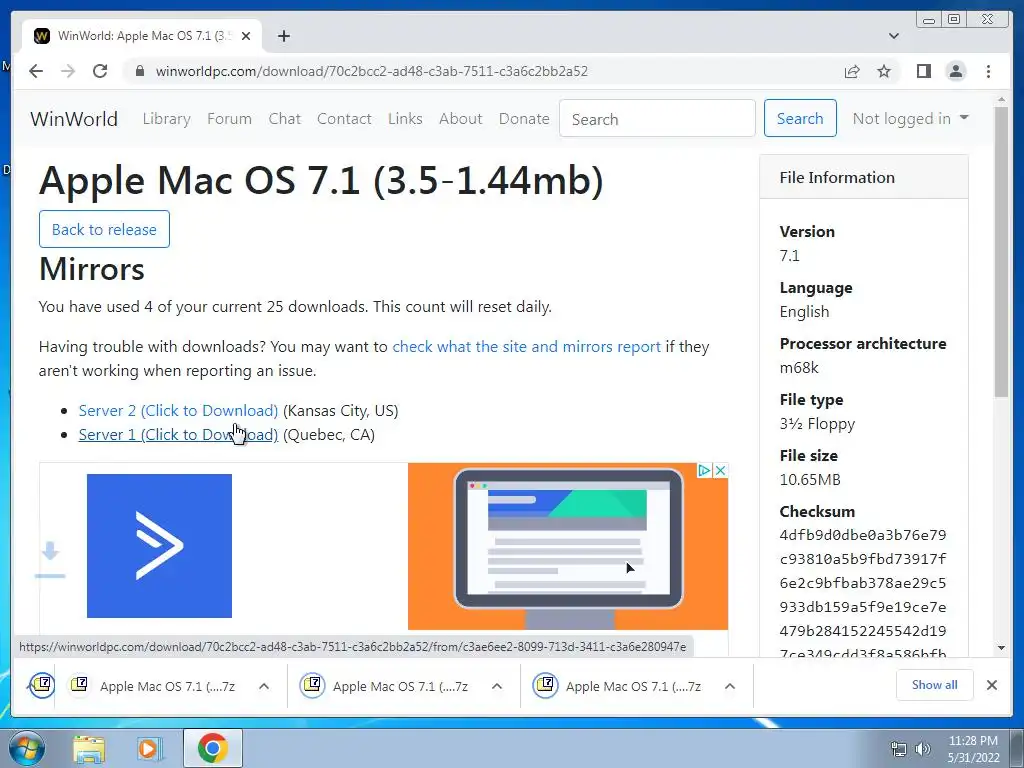
Task: Click the m68k processor architecture value
Action: 799,368
